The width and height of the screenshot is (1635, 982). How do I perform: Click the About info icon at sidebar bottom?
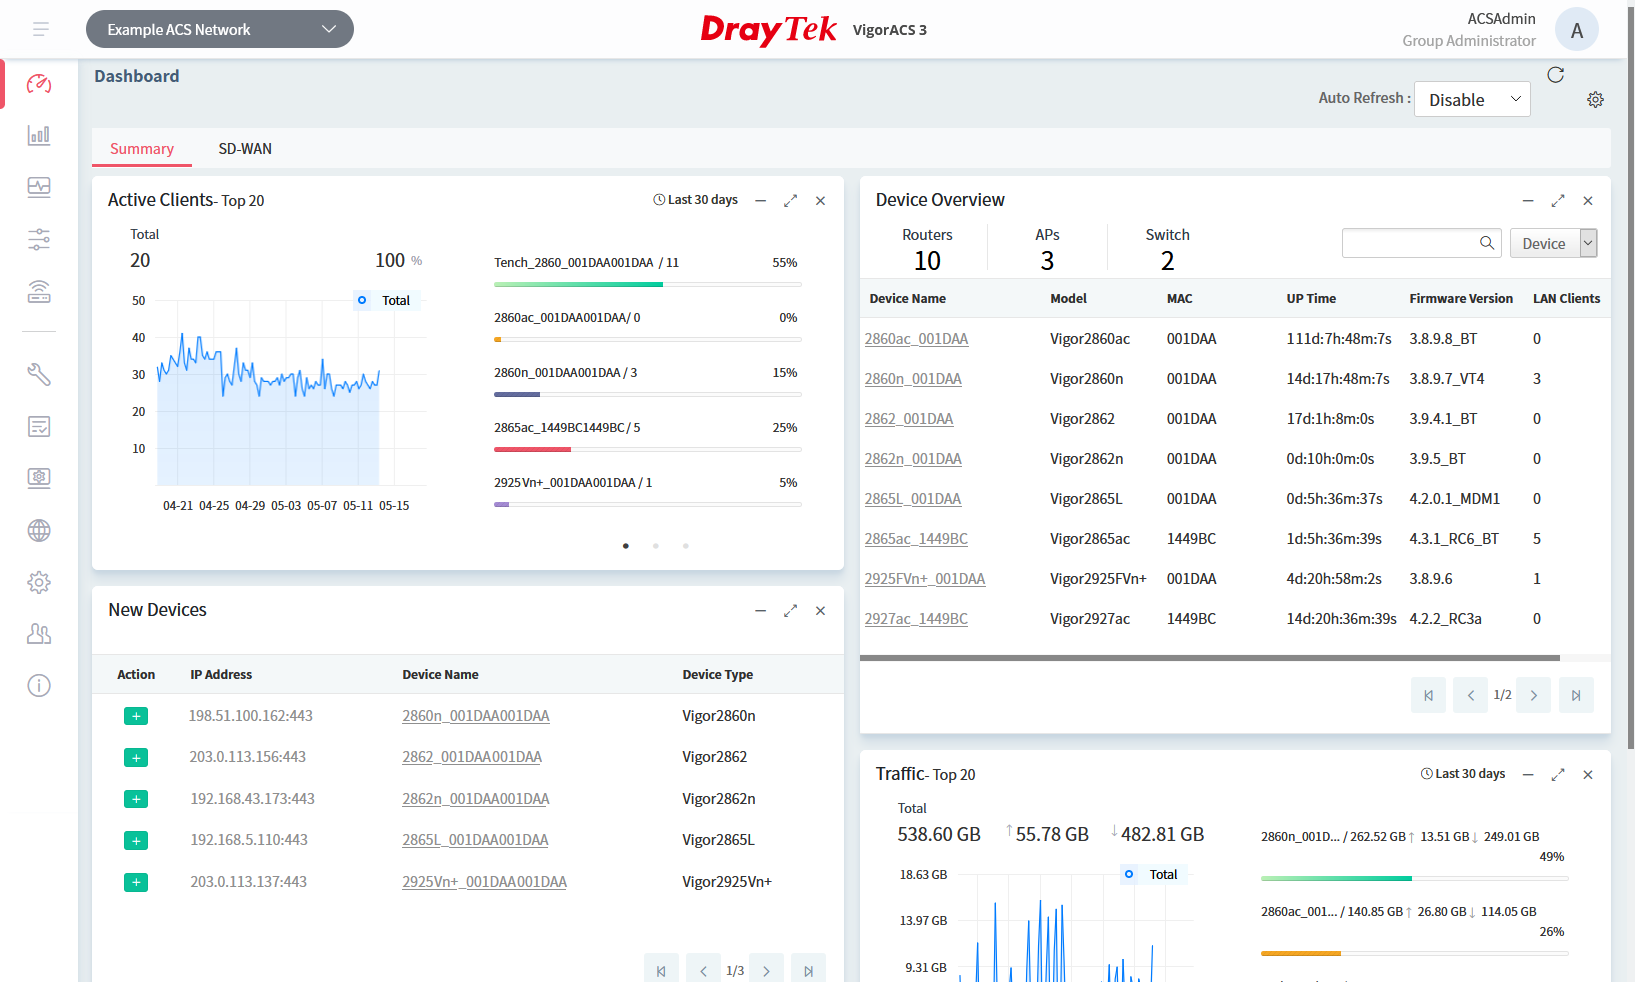click(x=38, y=685)
